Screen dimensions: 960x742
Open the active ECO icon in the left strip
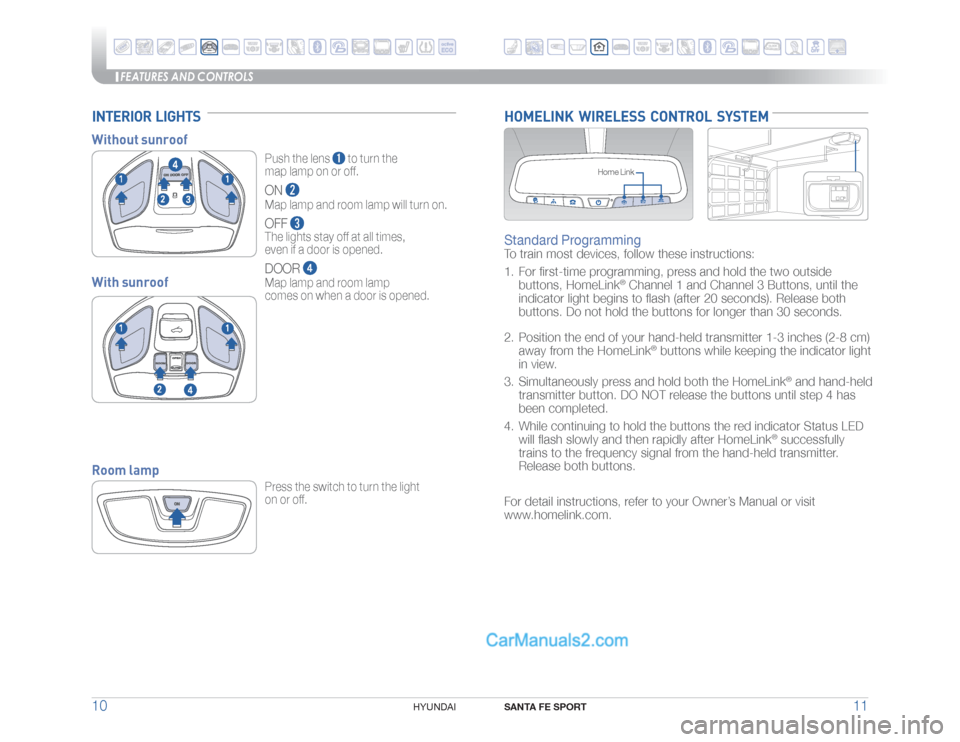[447, 47]
